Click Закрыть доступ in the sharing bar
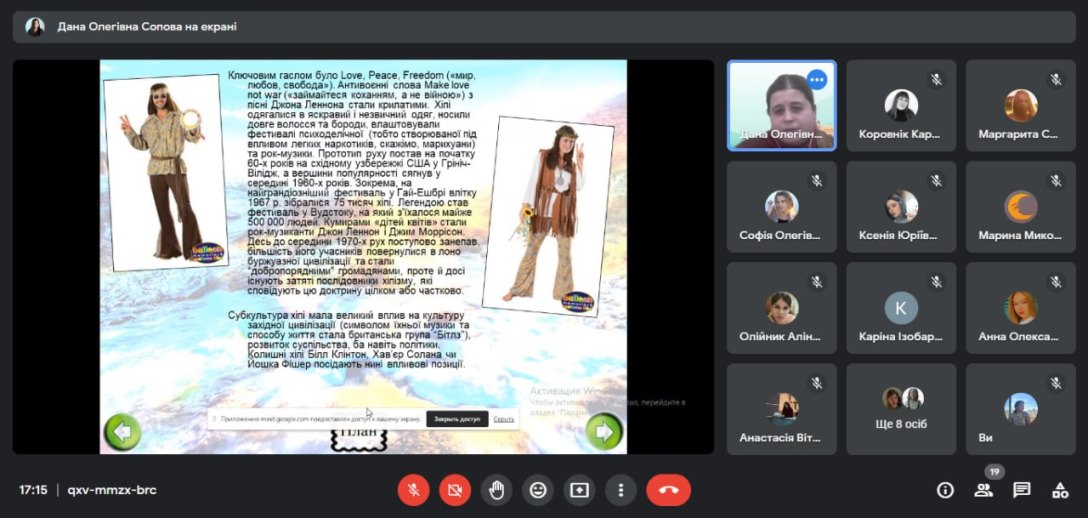This screenshot has width=1088, height=518. [x=457, y=419]
